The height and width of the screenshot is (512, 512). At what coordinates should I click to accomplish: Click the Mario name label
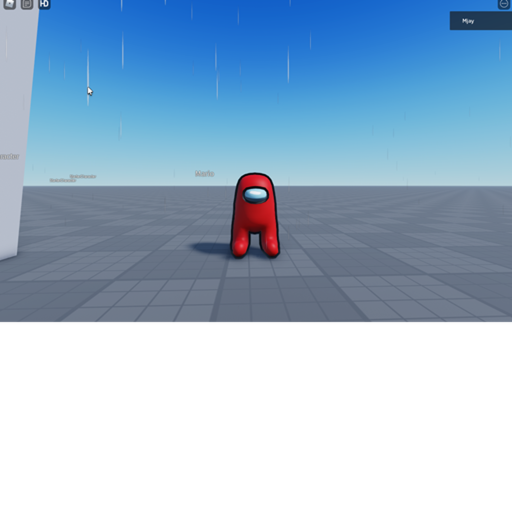click(x=205, y=173)
